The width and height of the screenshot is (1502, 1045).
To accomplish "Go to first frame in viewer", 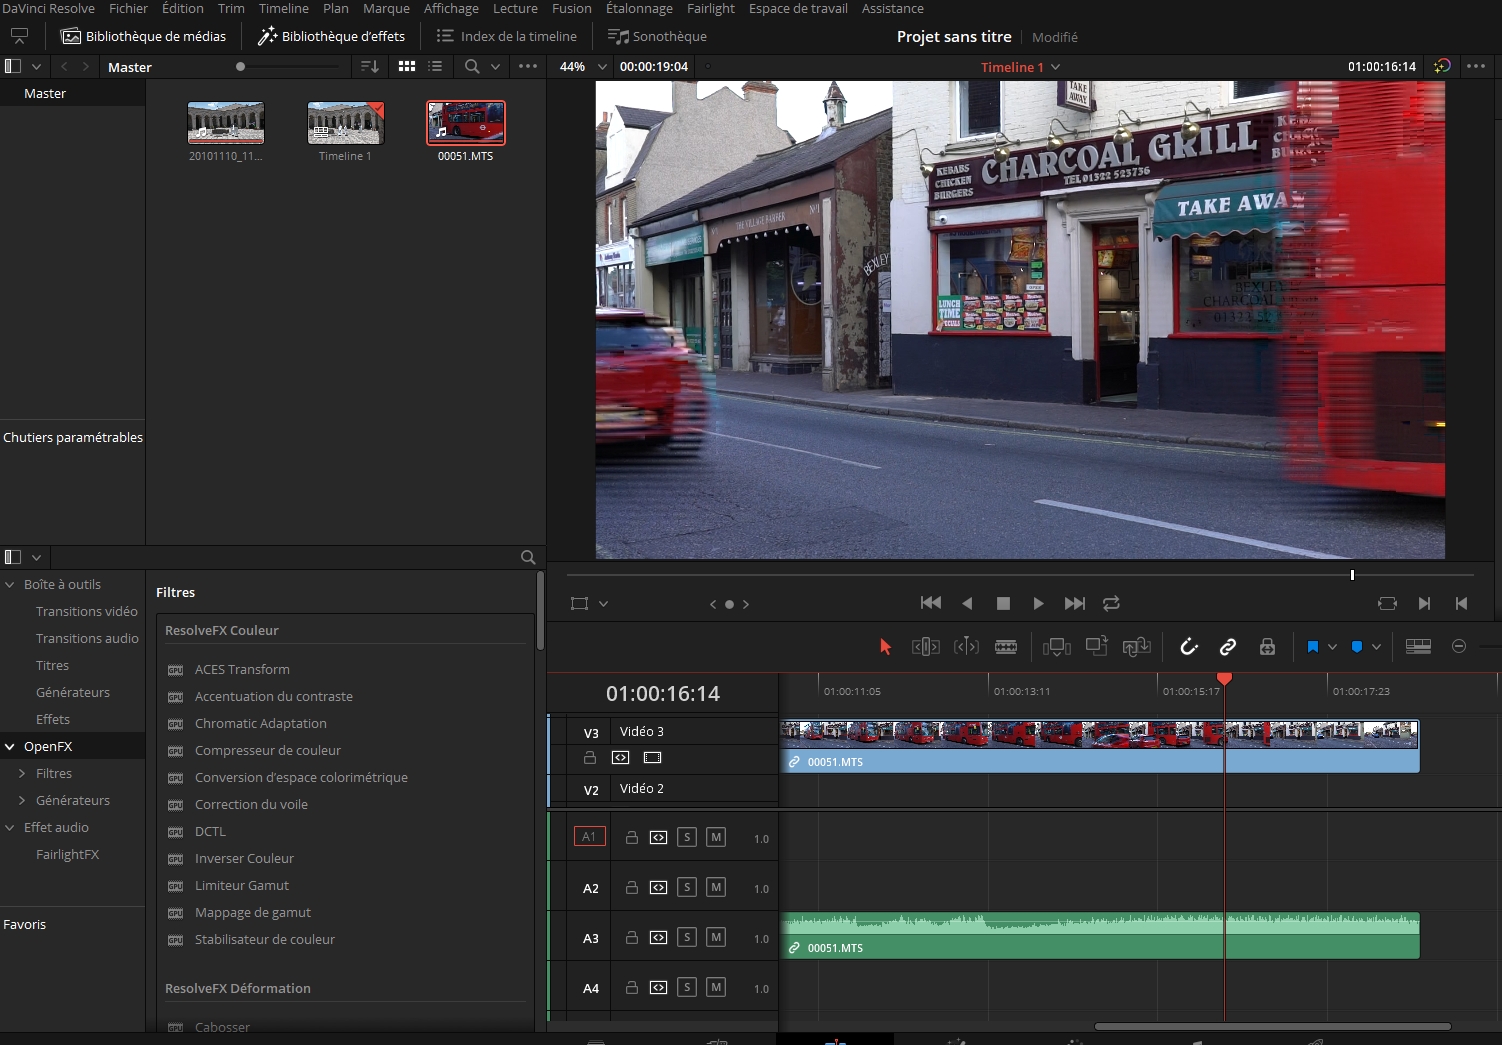I will pos(931,603).
